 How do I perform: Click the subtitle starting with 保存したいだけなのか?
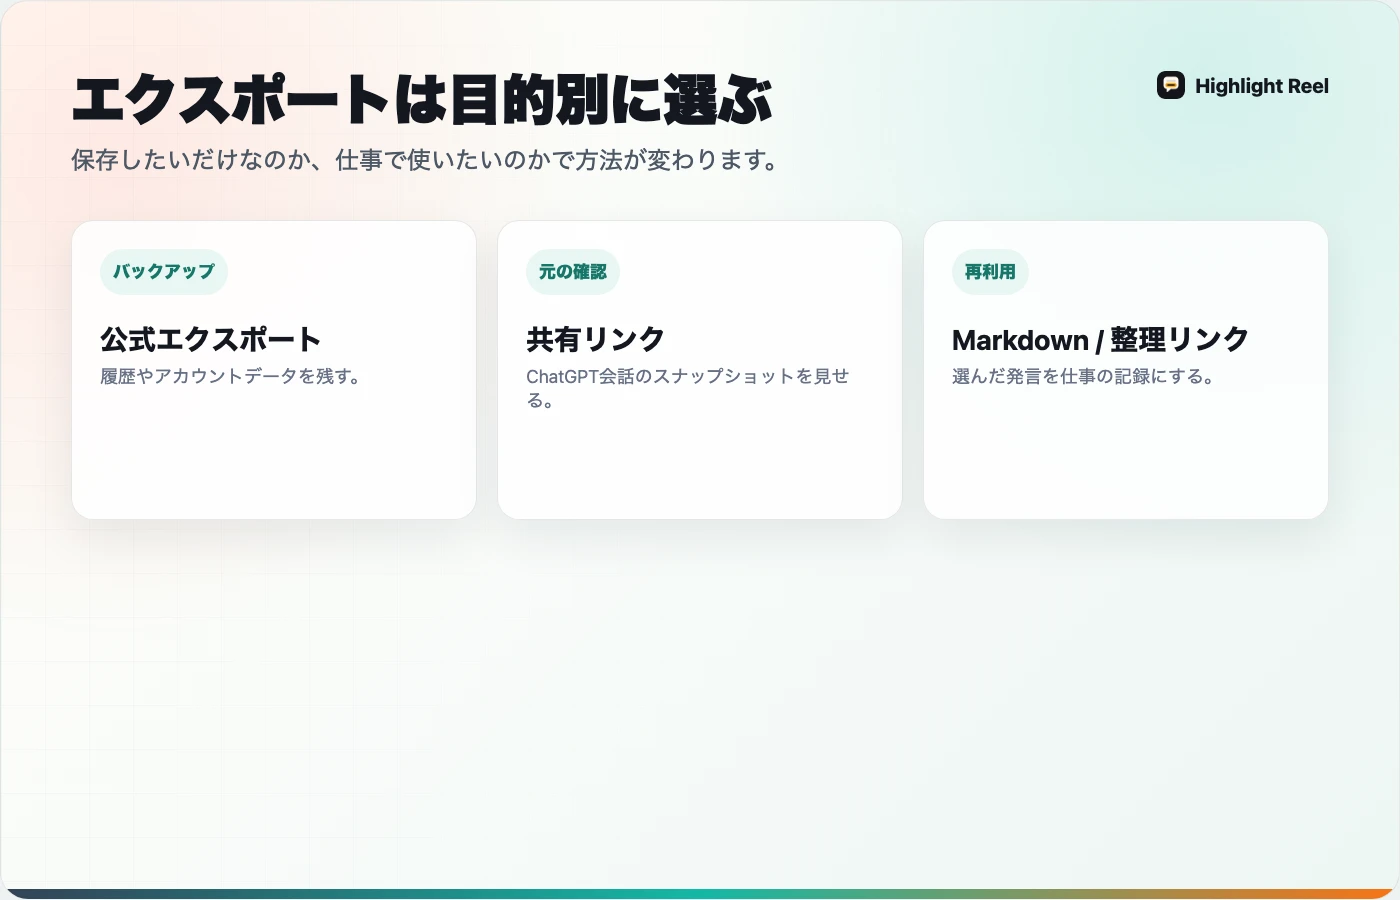point(427,160)
